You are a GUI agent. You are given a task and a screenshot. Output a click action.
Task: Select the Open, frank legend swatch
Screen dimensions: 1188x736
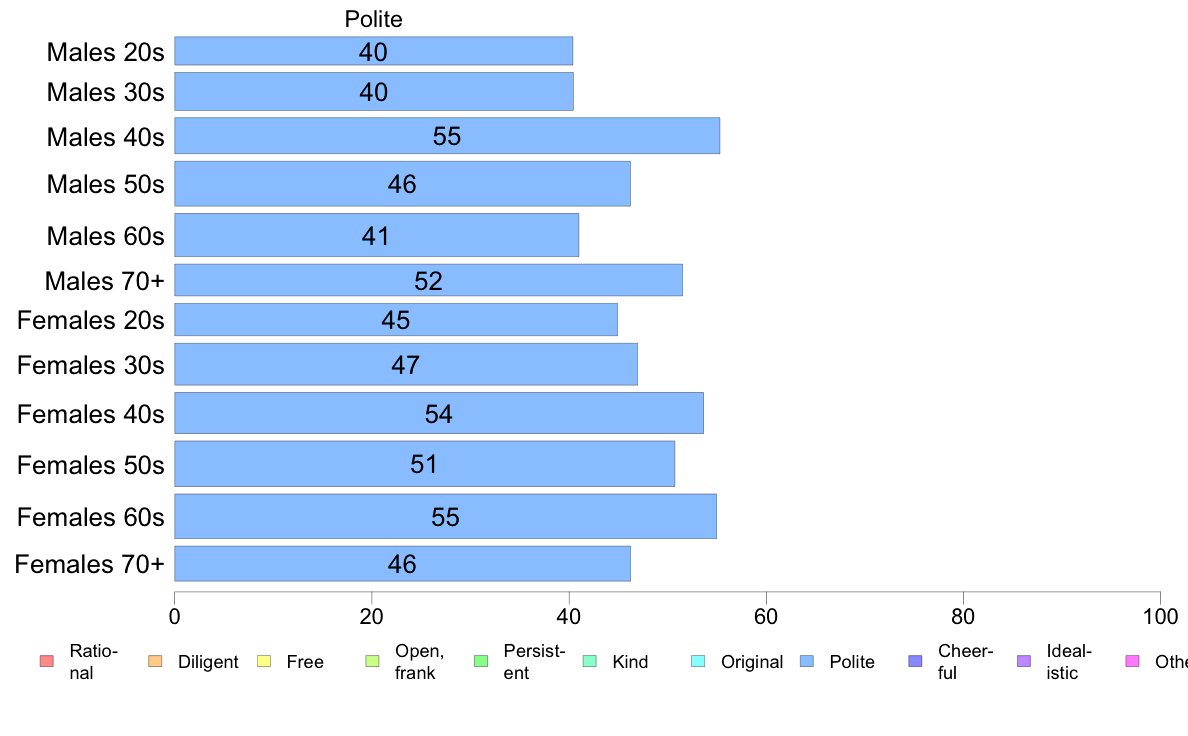click(372, 661)
